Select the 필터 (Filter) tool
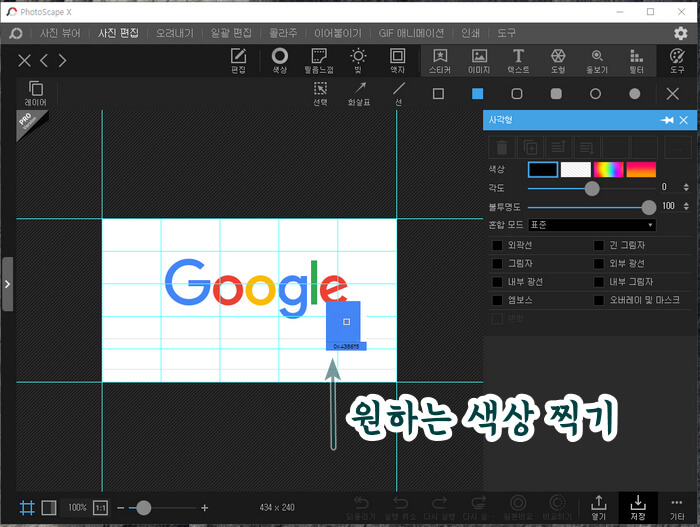 point(636,61)
